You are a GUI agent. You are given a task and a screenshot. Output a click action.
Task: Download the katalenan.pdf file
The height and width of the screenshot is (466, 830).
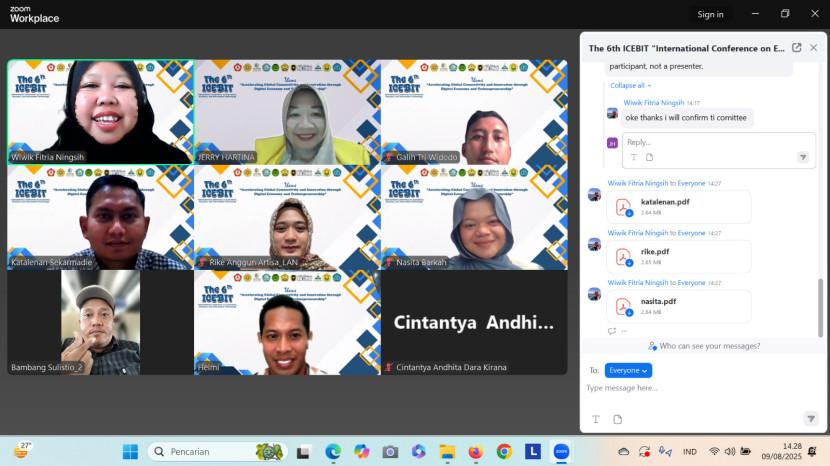629,213
